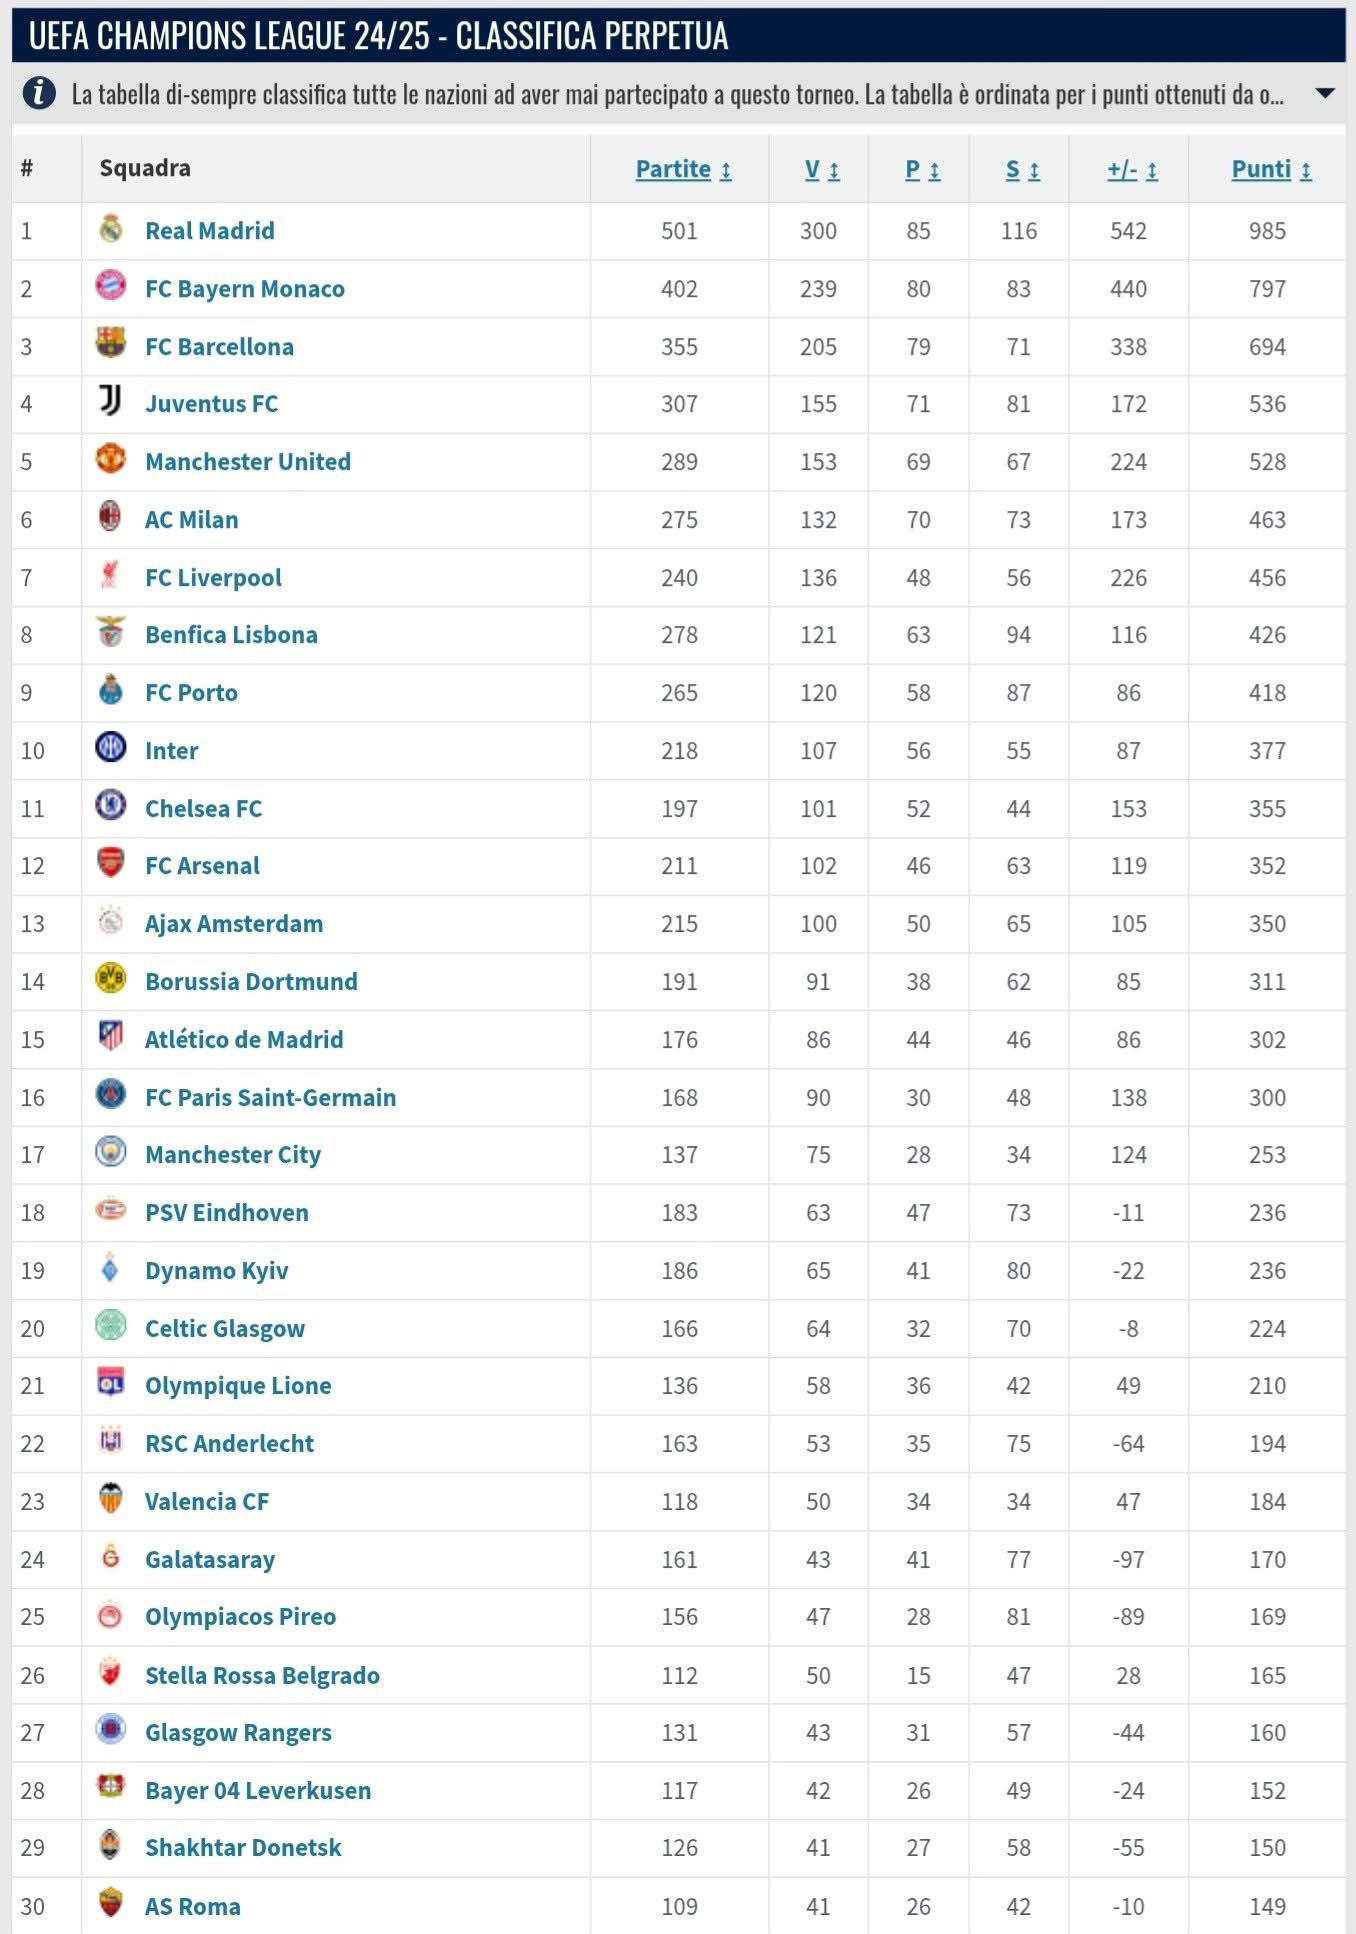Click the Borussia Dortmund BVB logo
This screenshot has height=1934, width=1356.
(x=111, y=979)
